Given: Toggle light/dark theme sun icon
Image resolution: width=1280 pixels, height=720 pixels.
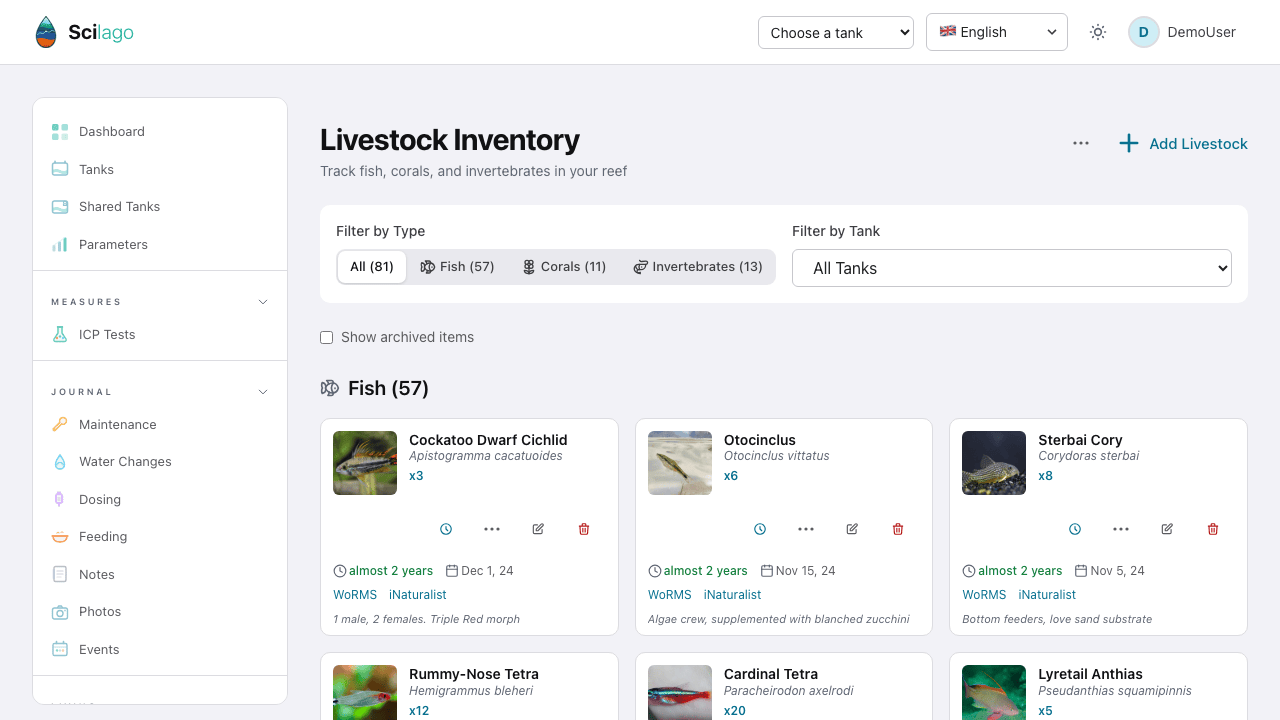Looking at the screenshot, I should point(1098,32).
